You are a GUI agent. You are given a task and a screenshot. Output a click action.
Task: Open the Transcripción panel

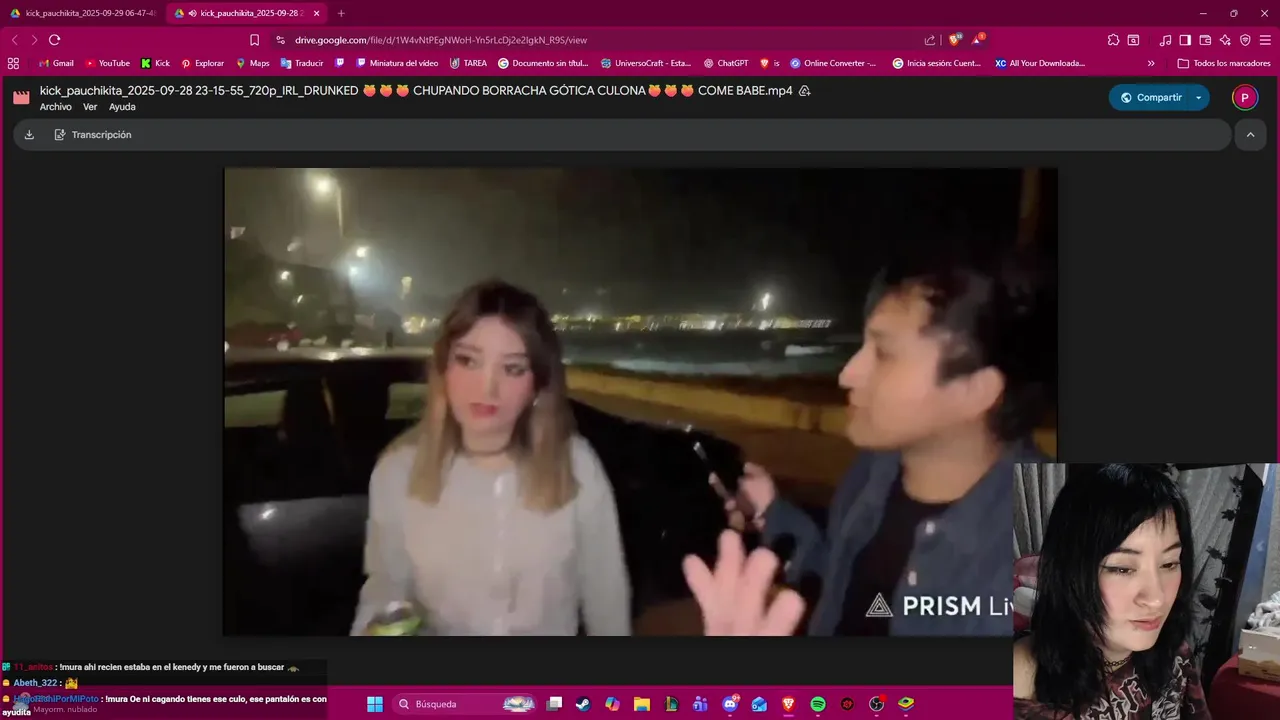pos(93,135)
